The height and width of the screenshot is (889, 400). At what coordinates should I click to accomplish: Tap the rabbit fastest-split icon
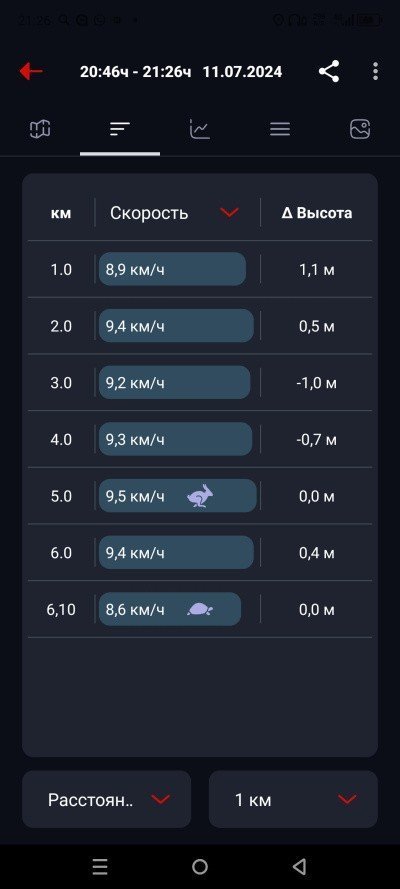pos(200,497)
